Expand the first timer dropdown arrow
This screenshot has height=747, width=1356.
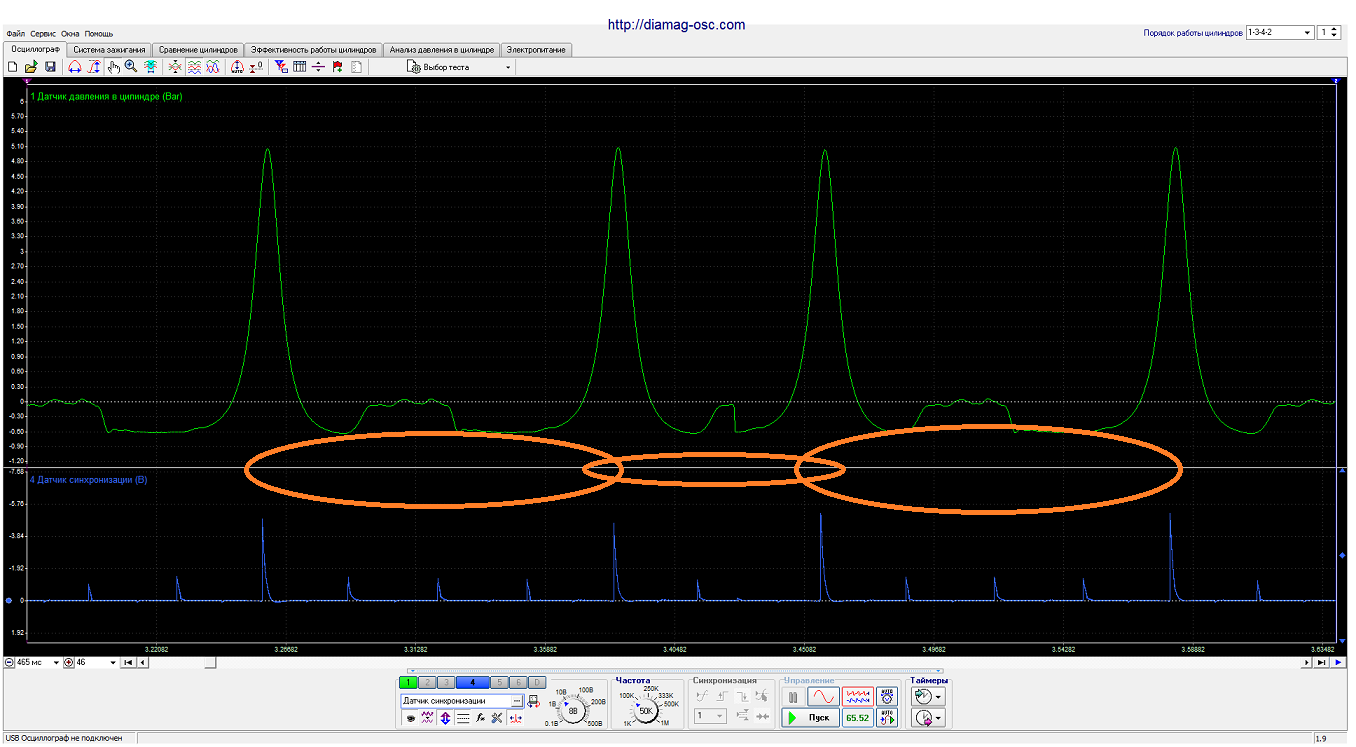pyautogui.click(x=937, y=696)
